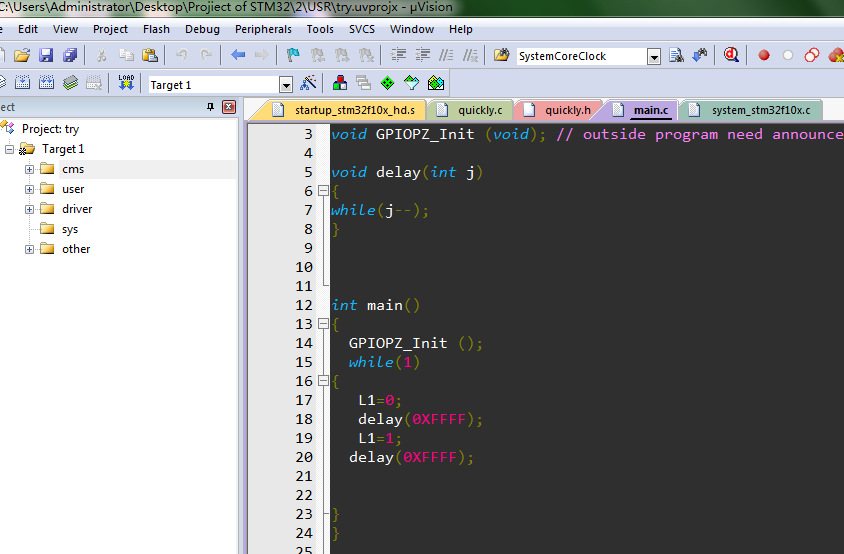844x554 pixels.
Task: Expand the other folder
Action: tap(30, 249)
